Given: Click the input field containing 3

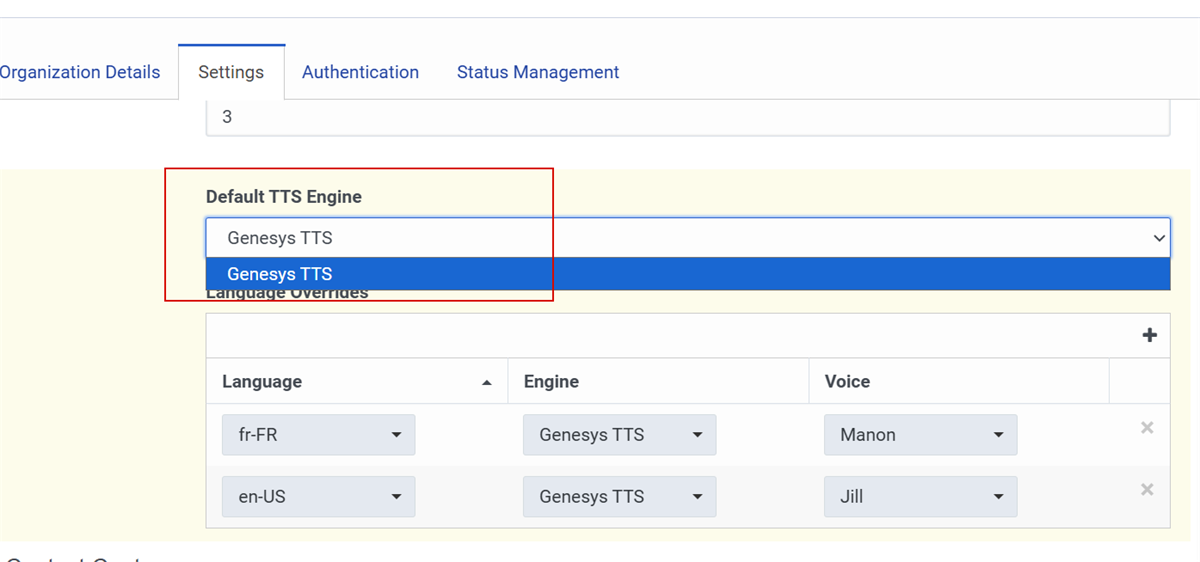Looking at the screenshot, I should 687,117.
